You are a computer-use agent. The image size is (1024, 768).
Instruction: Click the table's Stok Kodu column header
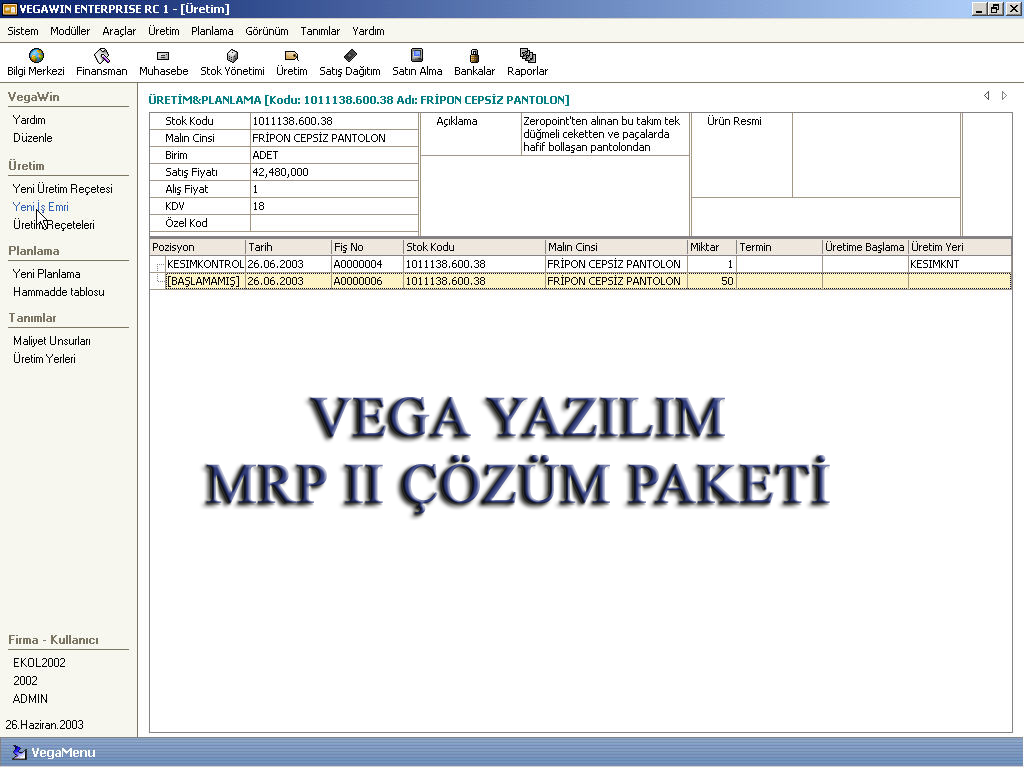pyautogui.click(x=475, y=247)
